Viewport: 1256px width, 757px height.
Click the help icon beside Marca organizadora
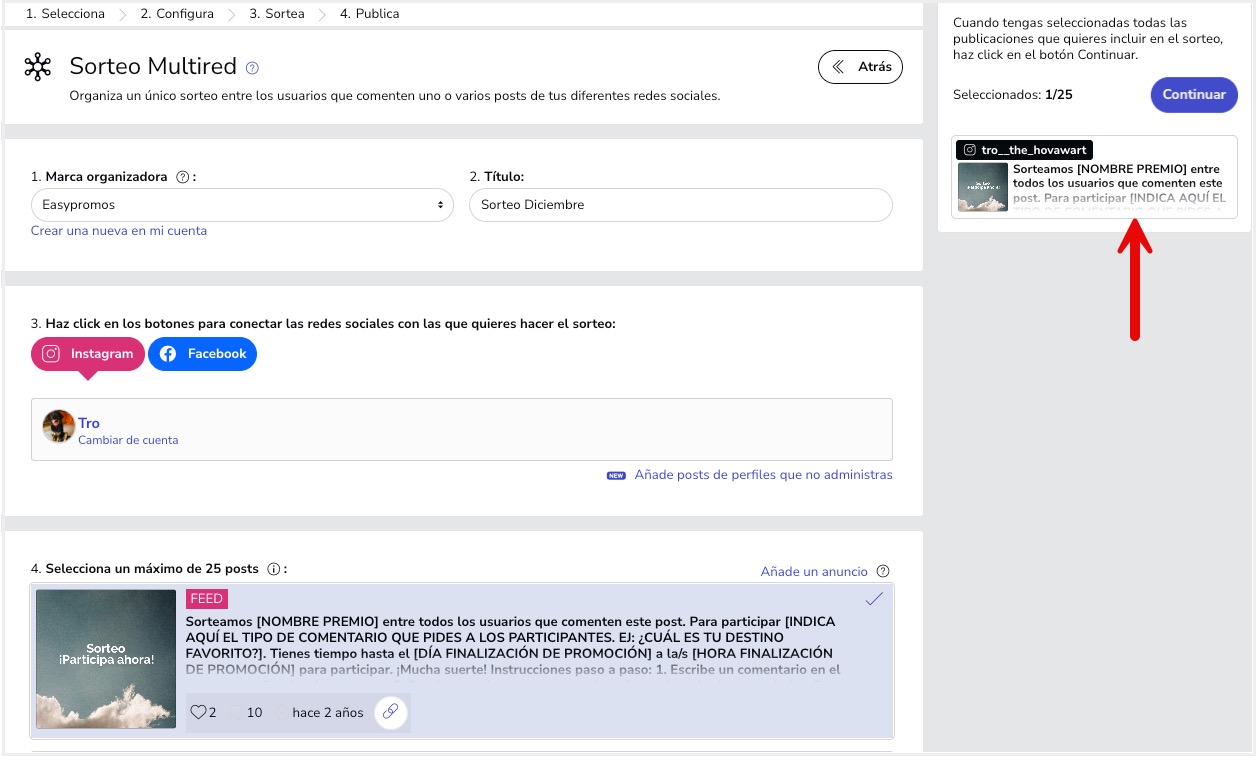point(182,177)
